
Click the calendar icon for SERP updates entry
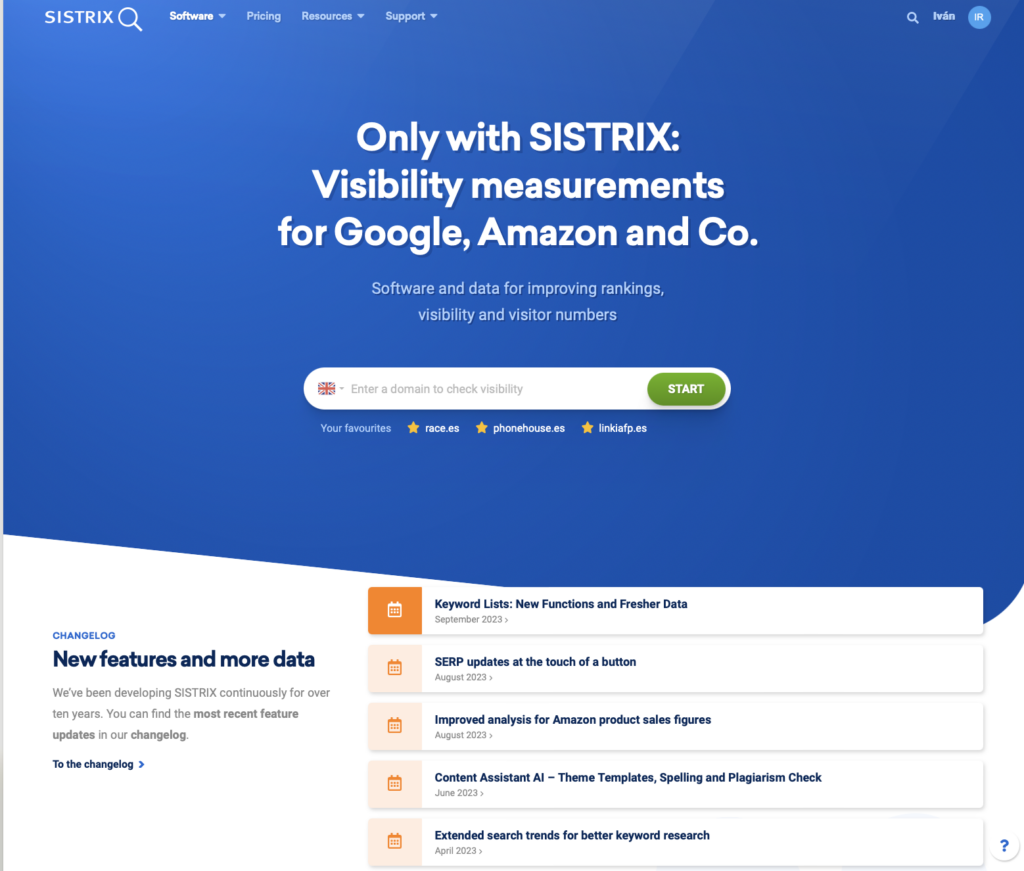(x=394, y=667)
